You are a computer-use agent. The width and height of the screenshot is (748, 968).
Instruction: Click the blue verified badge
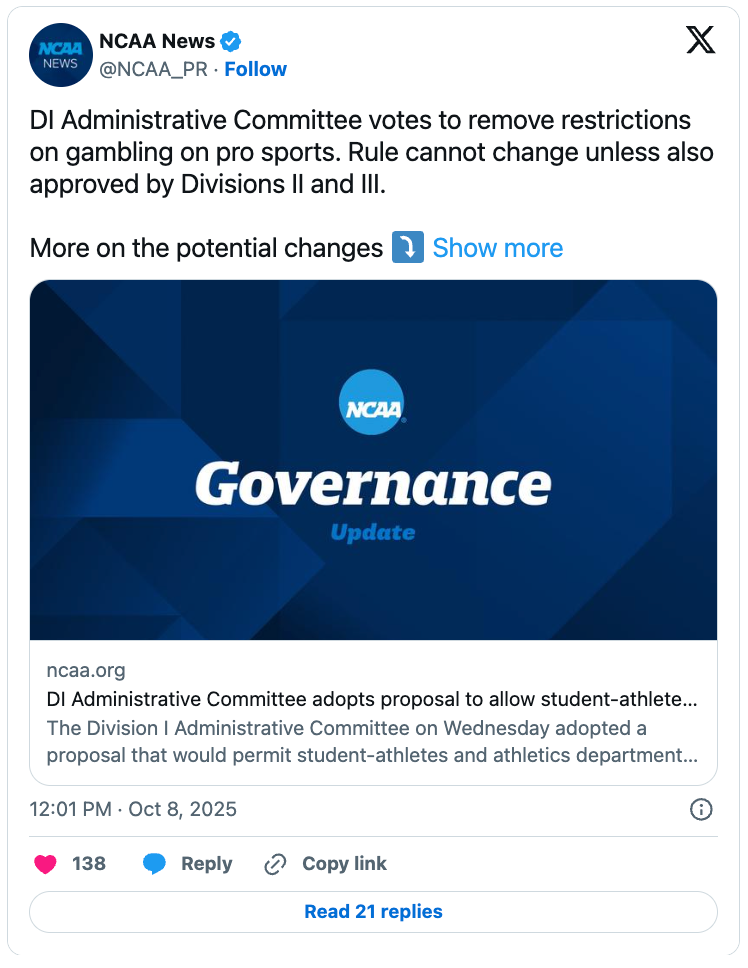pyautogui.click(x=231, y=42)
